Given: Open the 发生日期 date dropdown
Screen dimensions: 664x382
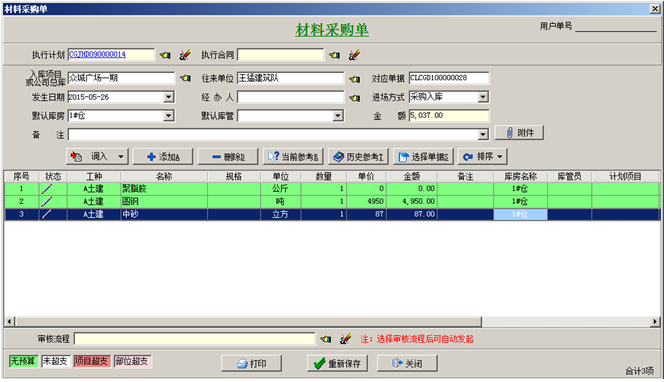Looking at the screenshot, I should point(169,97).
